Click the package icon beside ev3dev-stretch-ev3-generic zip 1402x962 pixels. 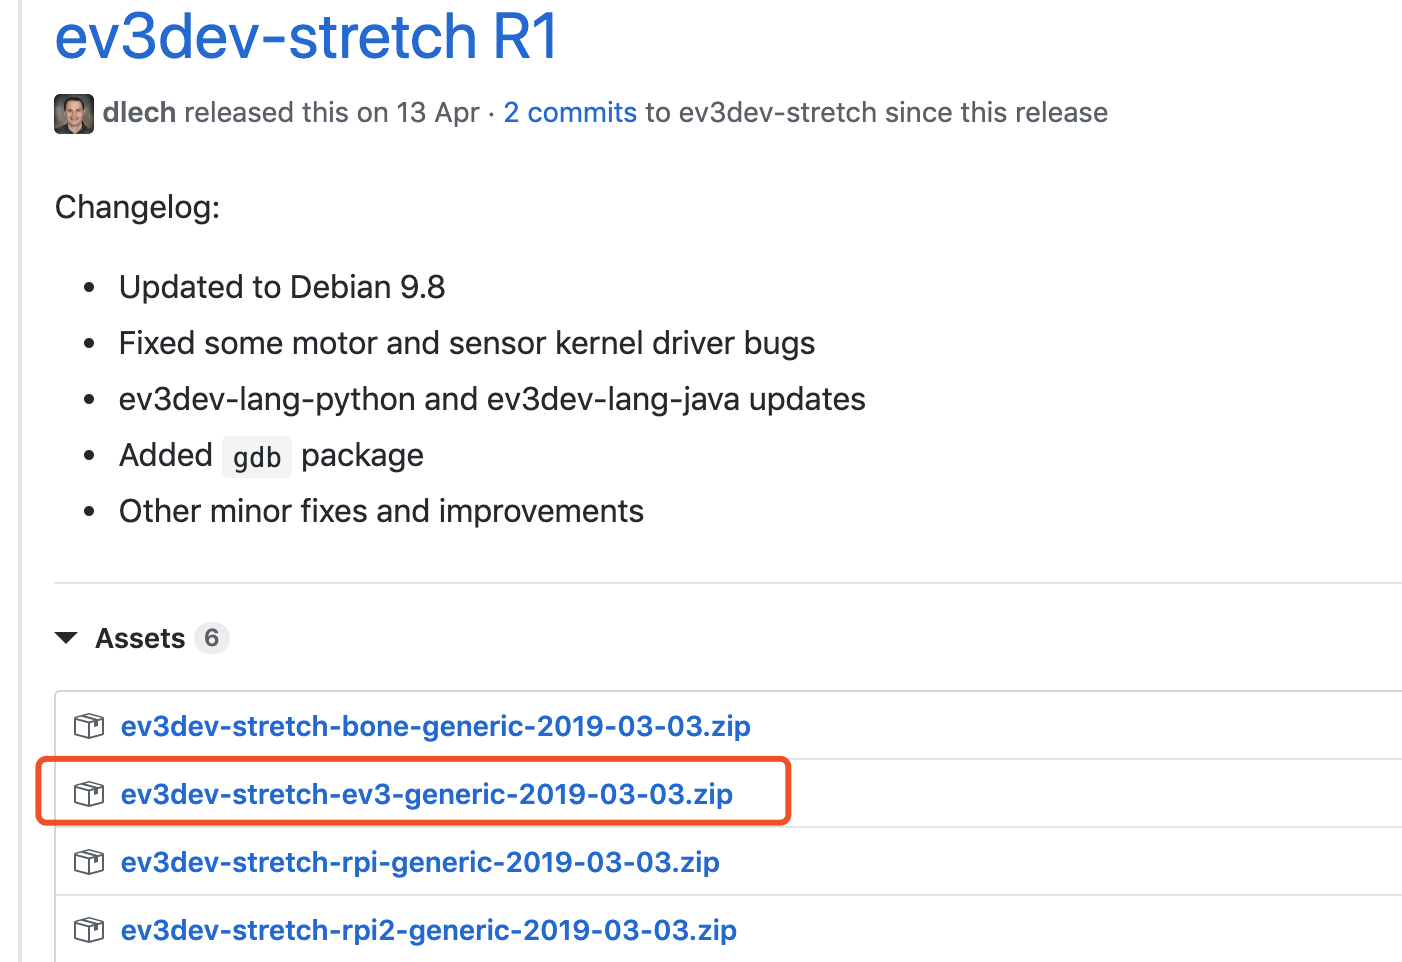coord(91,794)
